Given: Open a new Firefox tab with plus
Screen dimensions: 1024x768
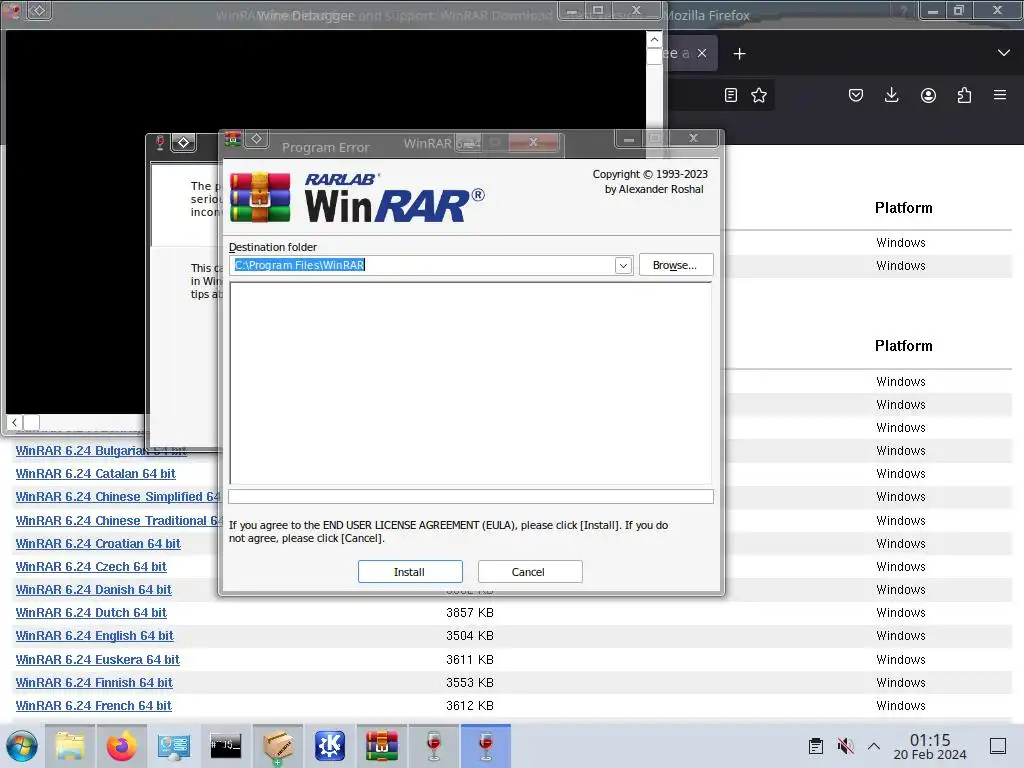Looking at the screenshot, I should click(739, 54).
